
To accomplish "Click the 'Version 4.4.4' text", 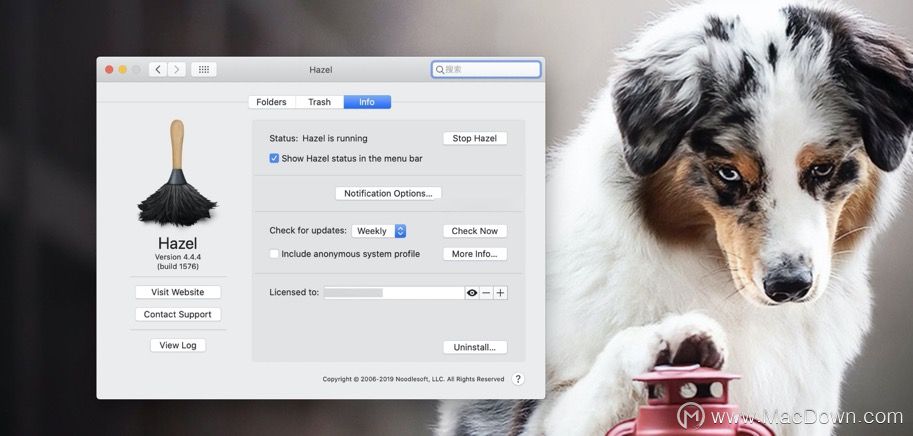I will 178,257.
